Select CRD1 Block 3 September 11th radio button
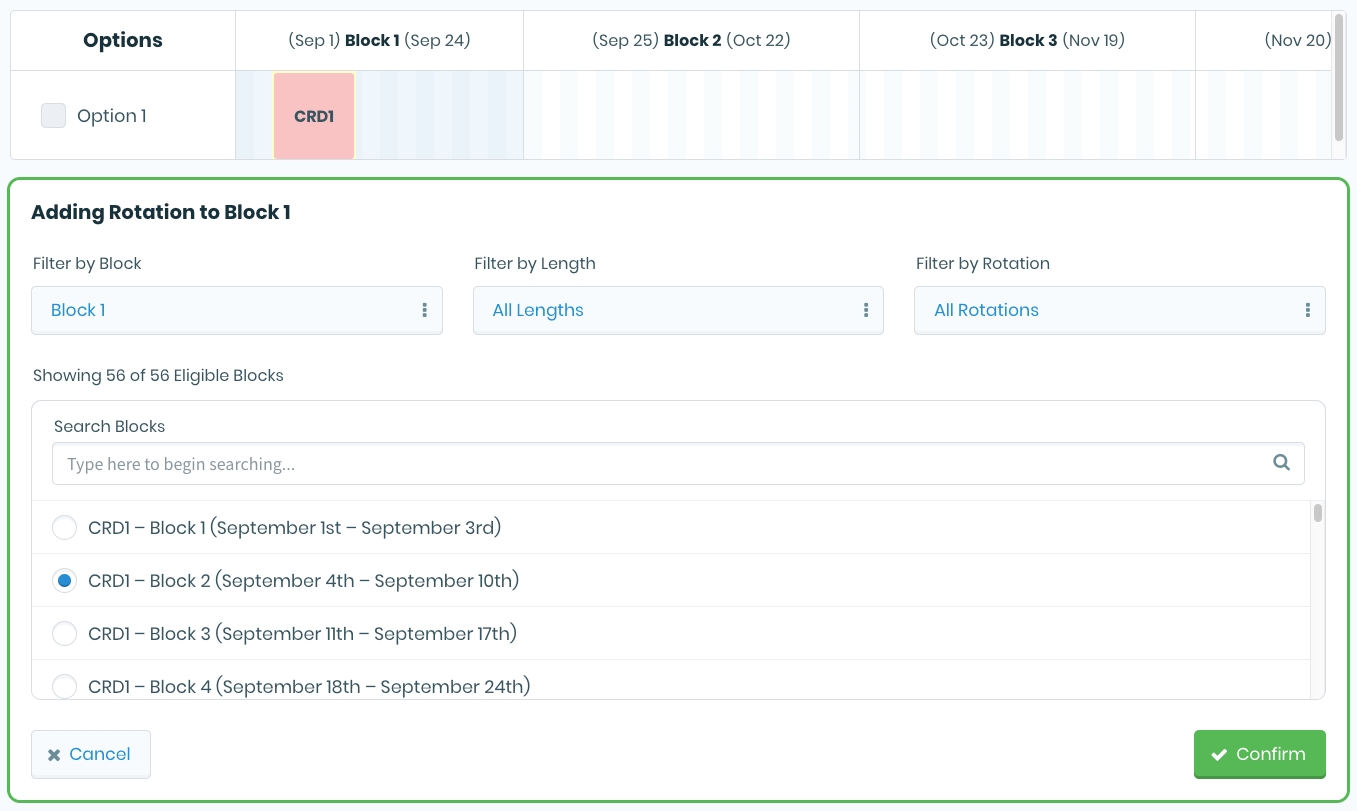The image size is (1357, 811). click(x=64, y=633)
